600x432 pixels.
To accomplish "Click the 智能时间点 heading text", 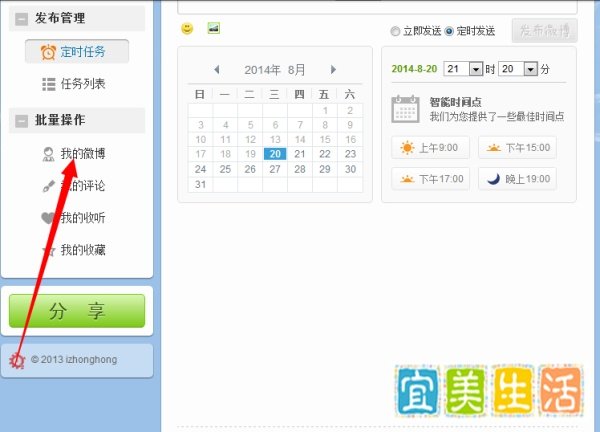I will (455, 102).
